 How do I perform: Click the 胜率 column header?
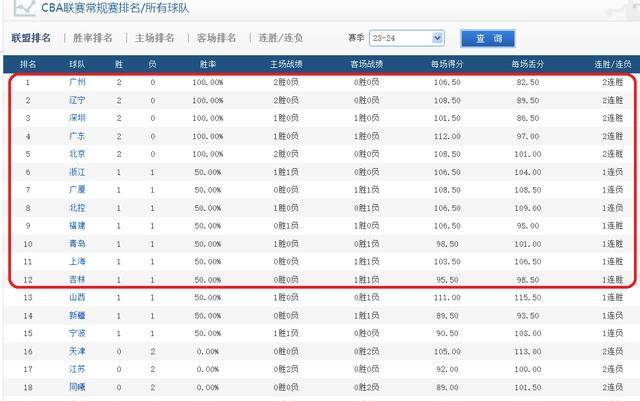[208, 64]
